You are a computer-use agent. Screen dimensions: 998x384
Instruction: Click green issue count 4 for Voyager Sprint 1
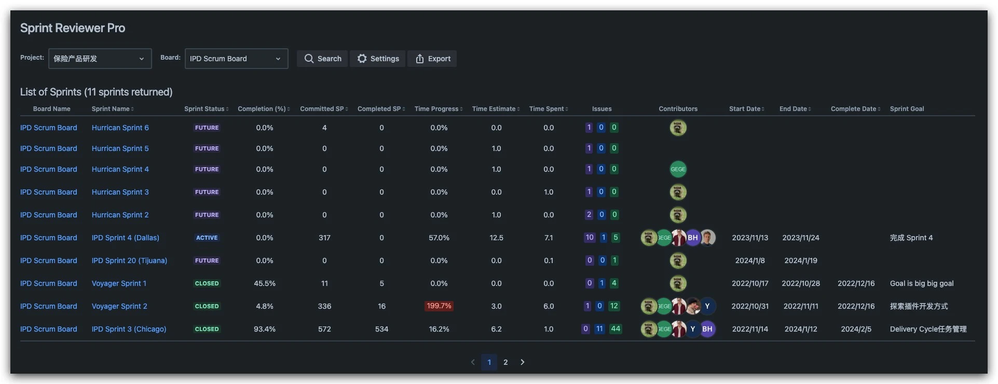tap(614, 283)
